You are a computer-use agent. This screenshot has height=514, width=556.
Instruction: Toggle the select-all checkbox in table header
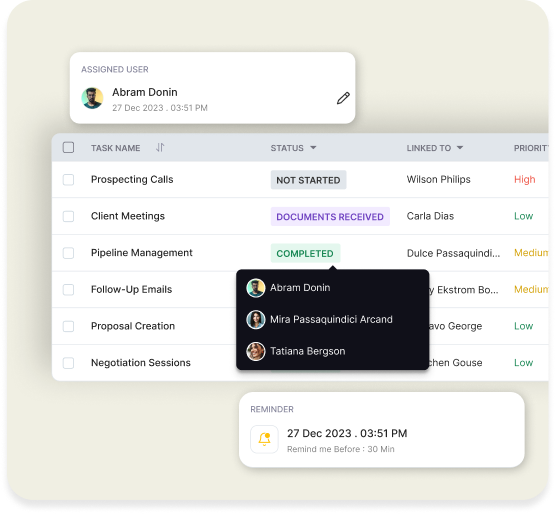(x=68, y=147)
